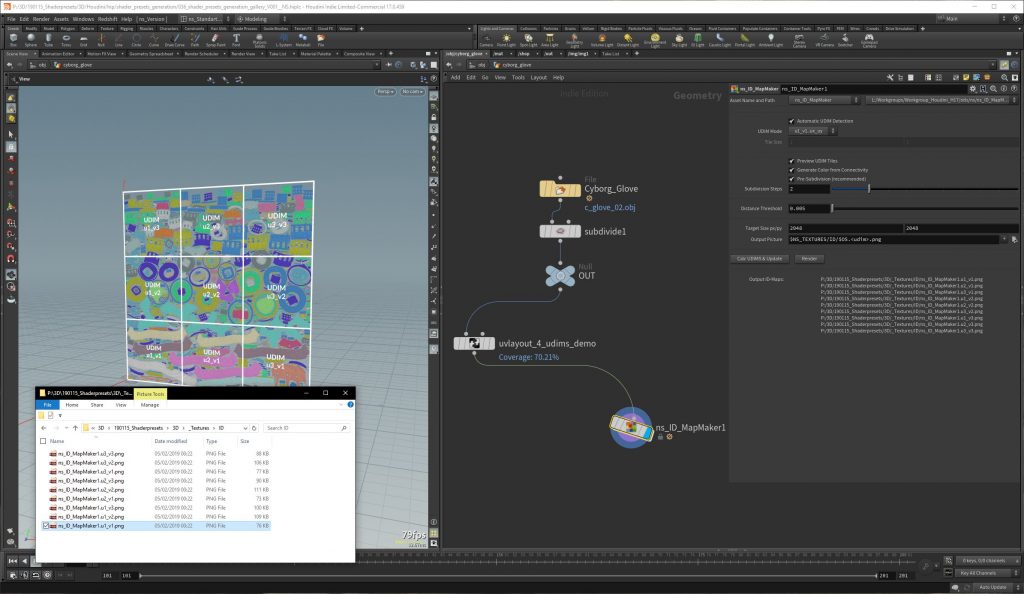Viewport: 1024px width, 594px height.
Task: Open the Render menu
Action: click(x=41, y=17)
